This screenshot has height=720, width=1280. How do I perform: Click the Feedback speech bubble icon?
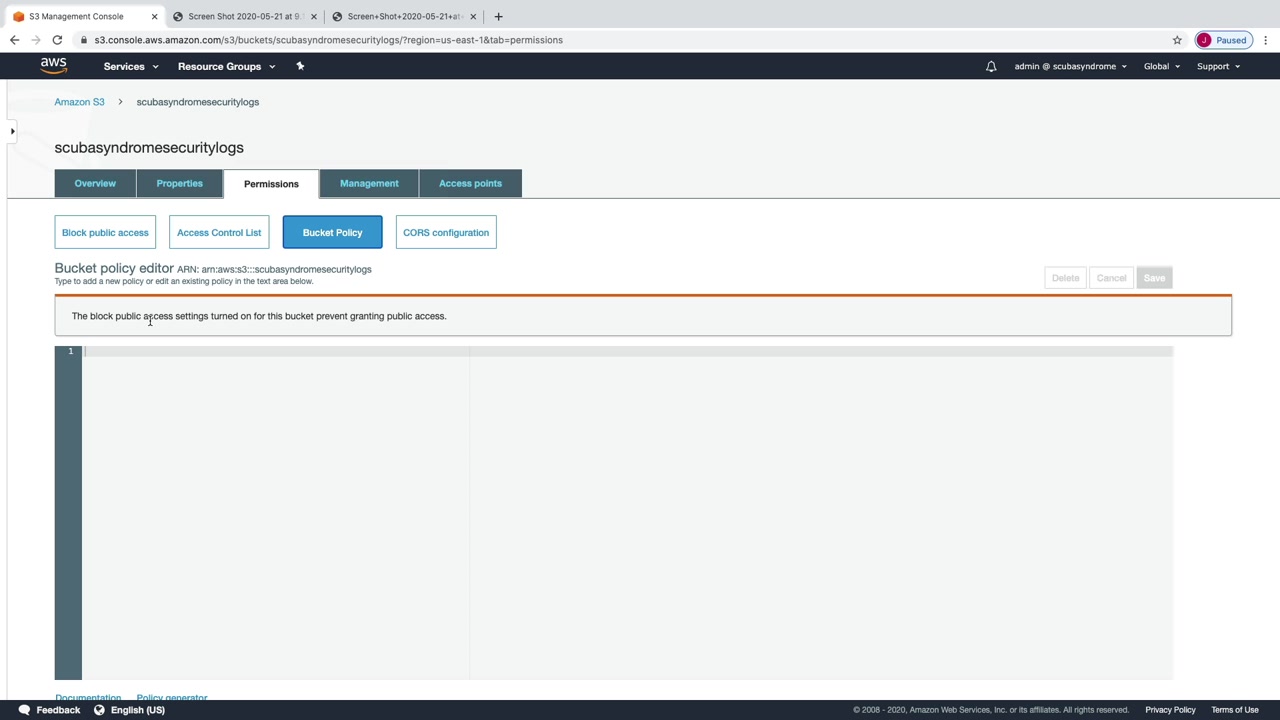pyautogui.click(x=24, y=710)
